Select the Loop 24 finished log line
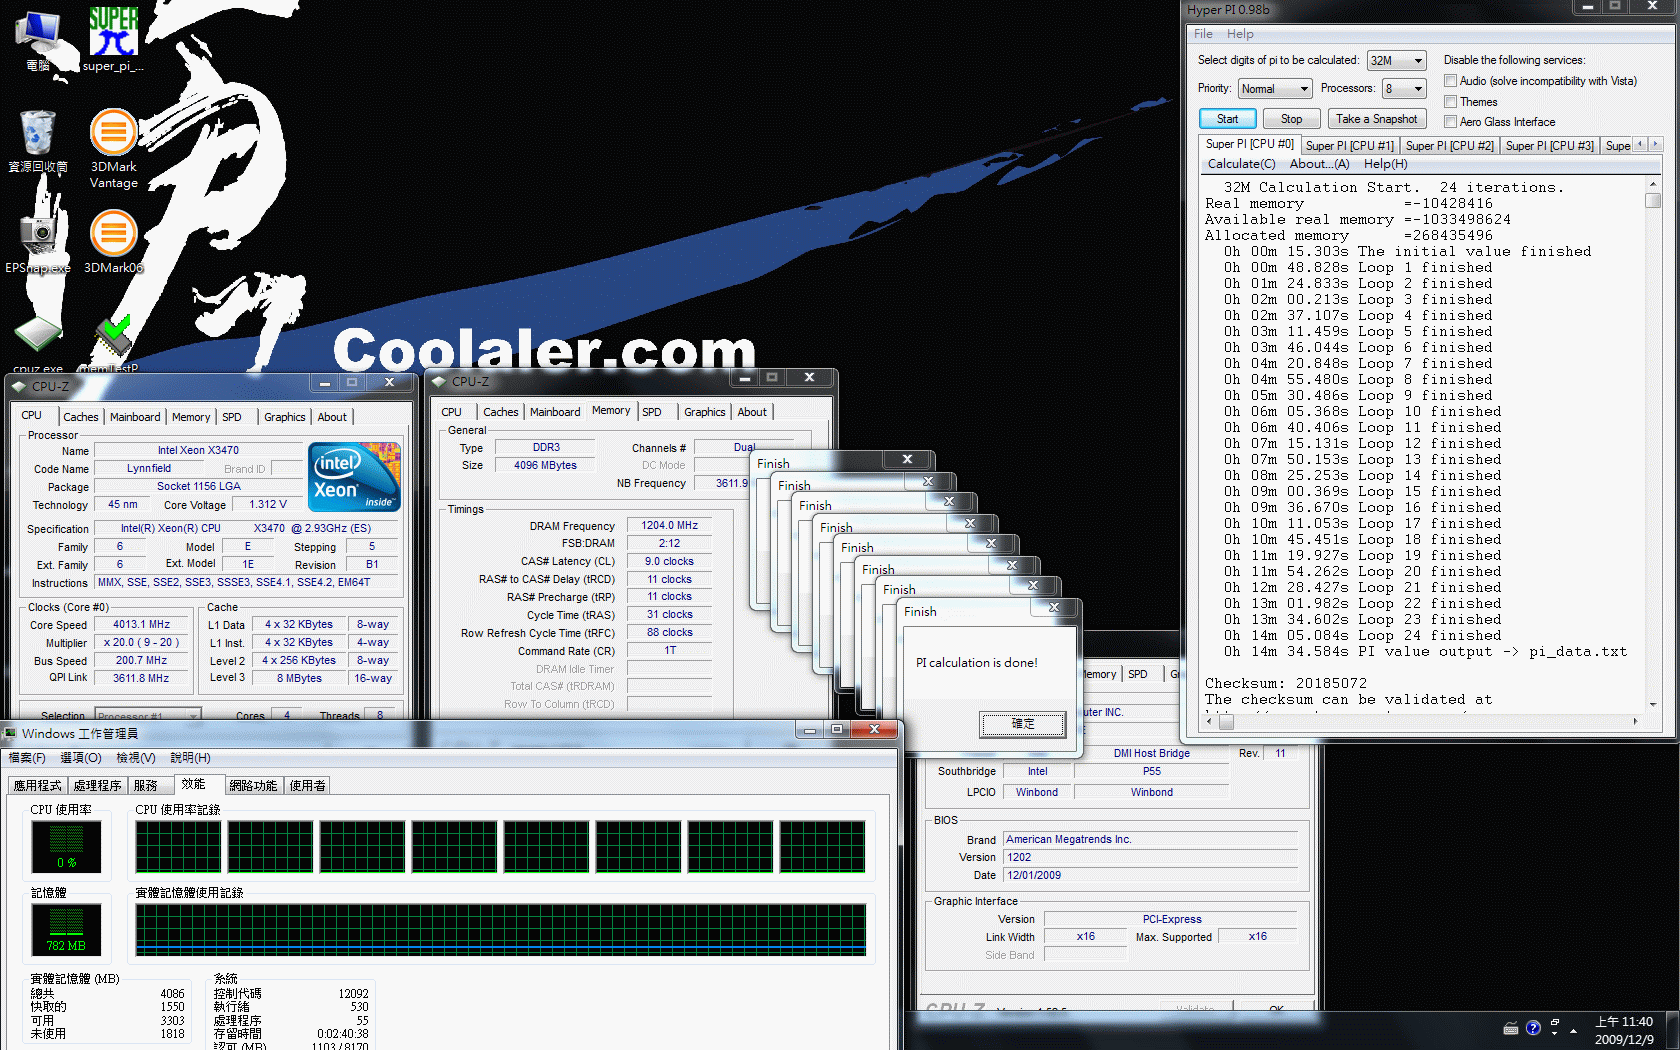Image resolution: width=1680 pixels, height=1050 pixels. click(1362, 636)
